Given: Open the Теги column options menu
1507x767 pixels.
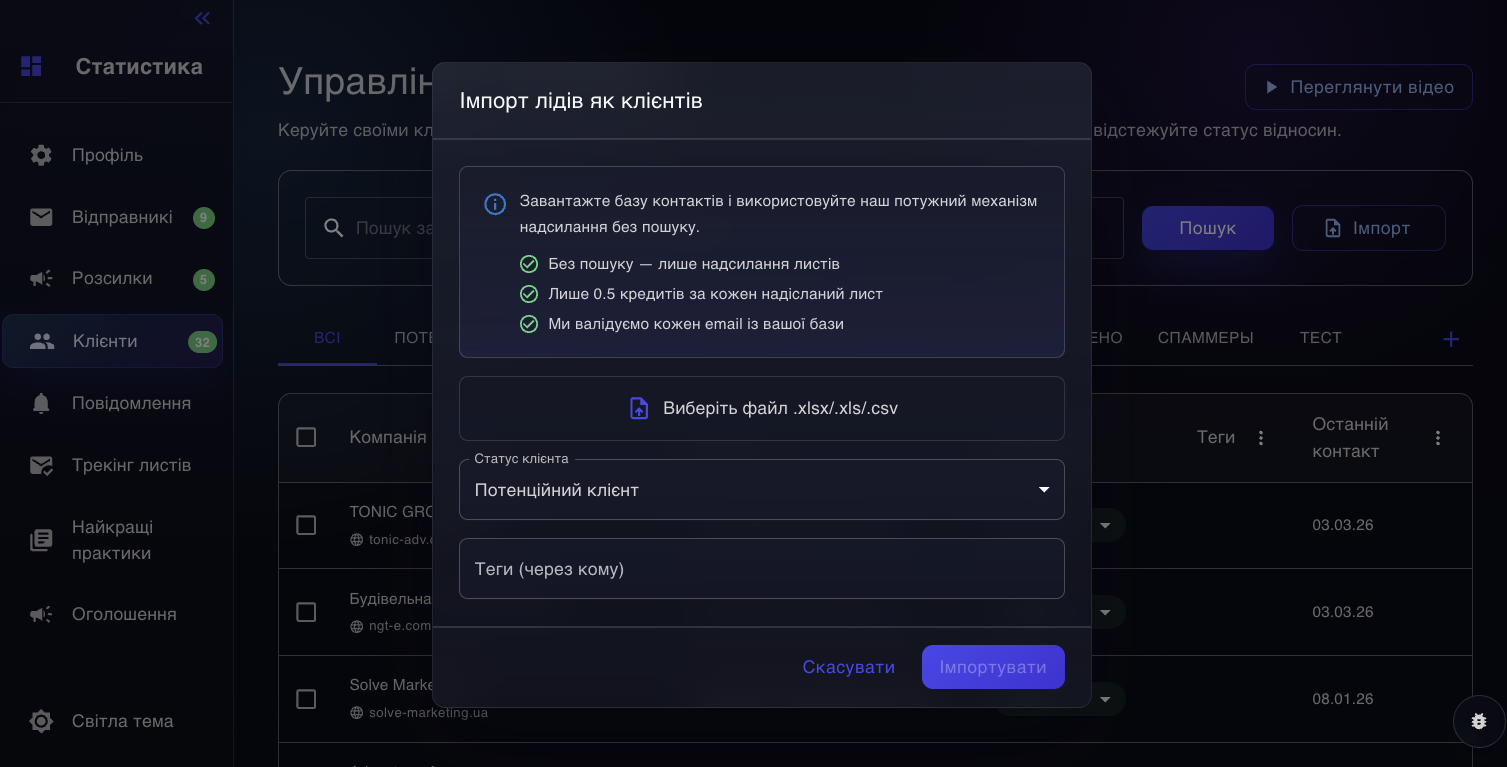Looking at the screenshot, I should [1261, 438].
